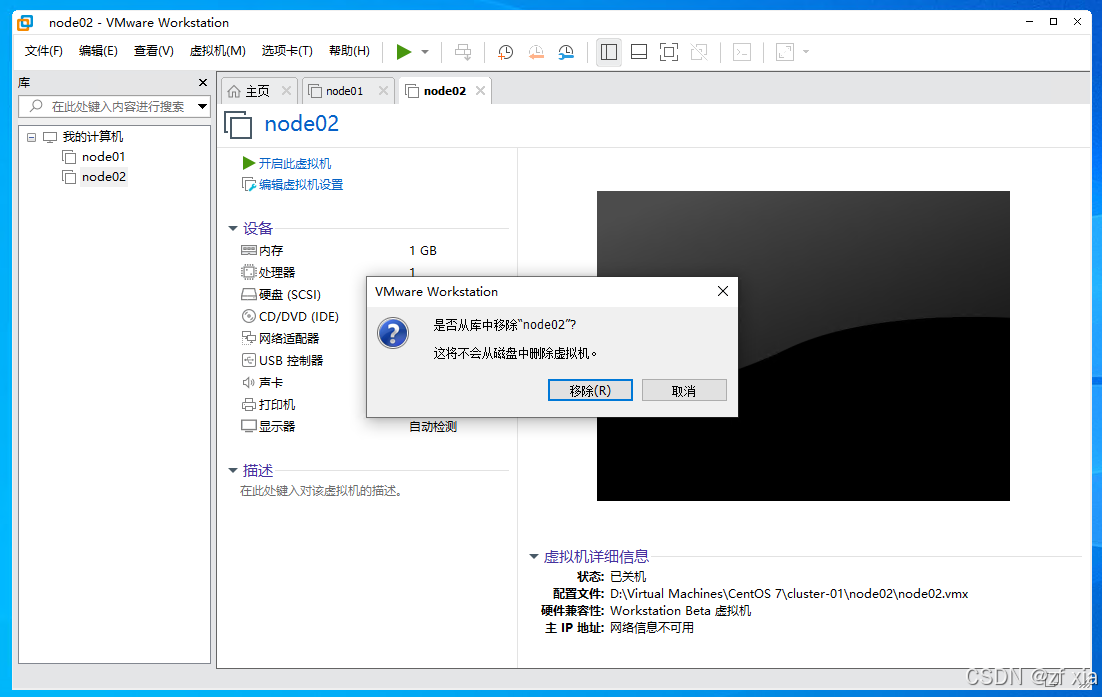This screenshot has height=697, width=1102.
Task: Open the 选项卡(T) menu
Action: (x=287, y=51)
